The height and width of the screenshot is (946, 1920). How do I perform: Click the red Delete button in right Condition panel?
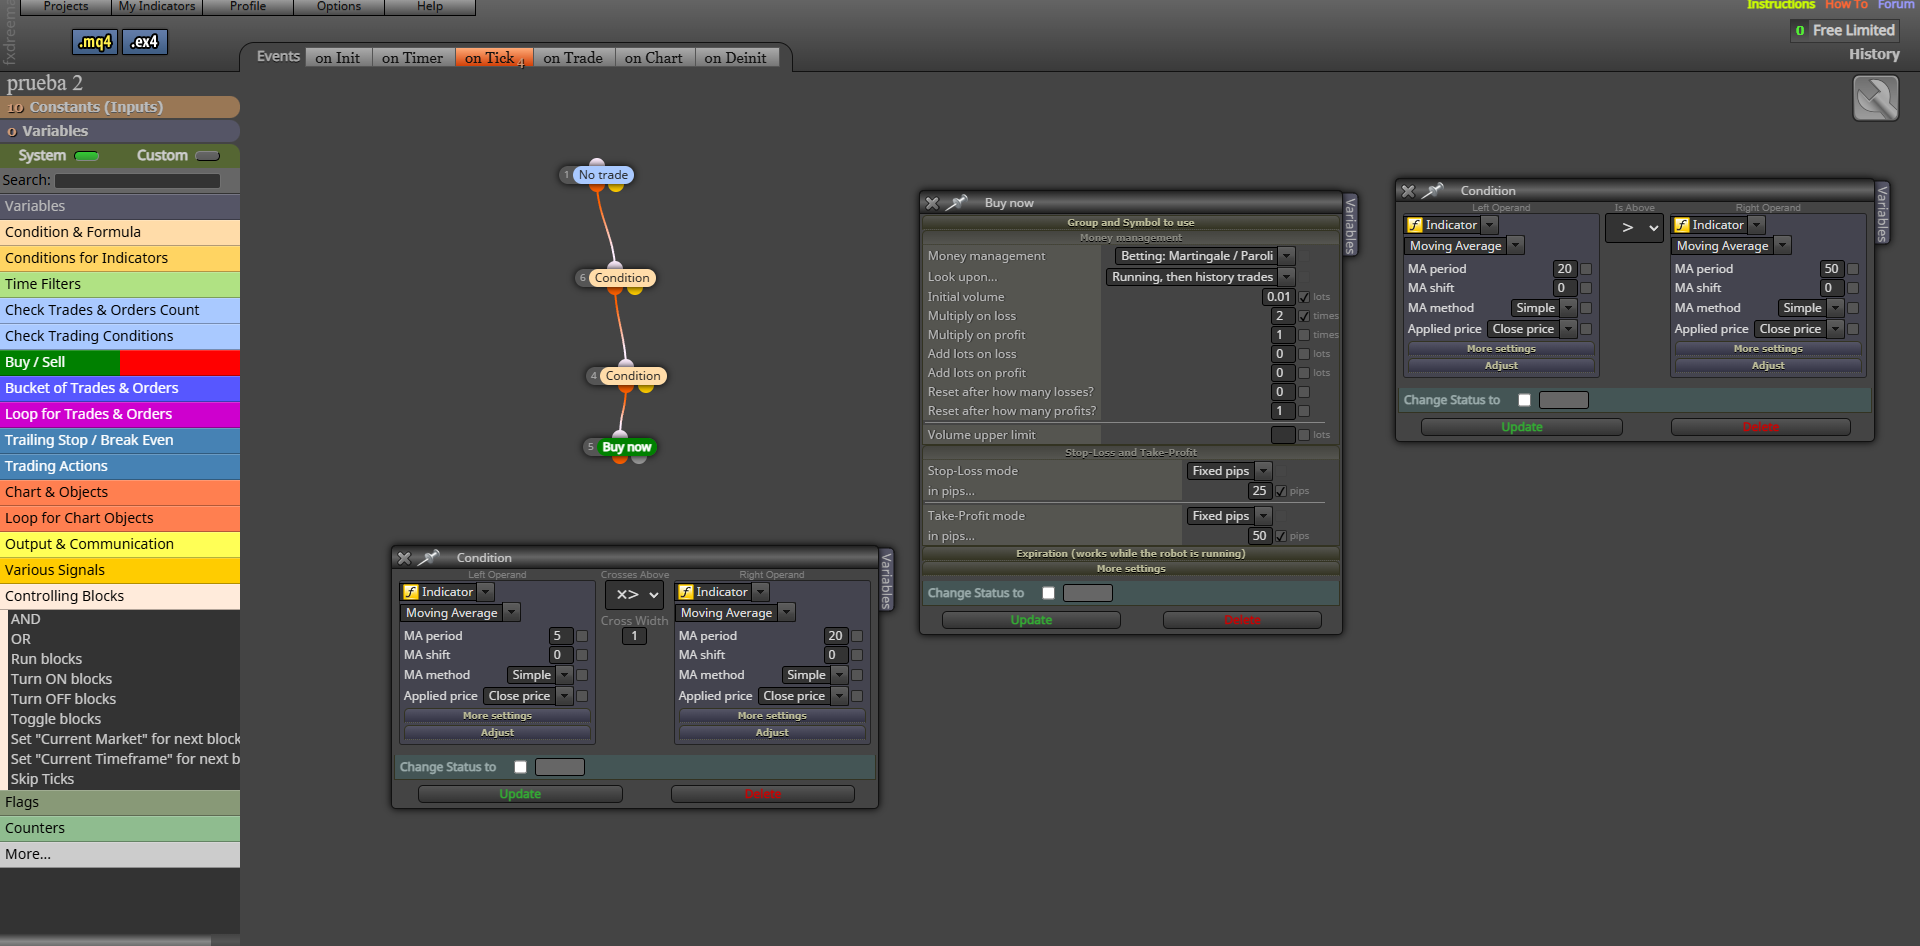point(1760,427)
